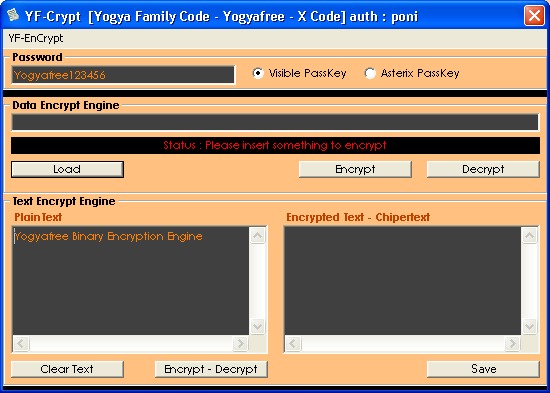Click Encrypted Text horizontal scroll left arrow
This screenshot has height=393, width=550.
click(293, 343)
